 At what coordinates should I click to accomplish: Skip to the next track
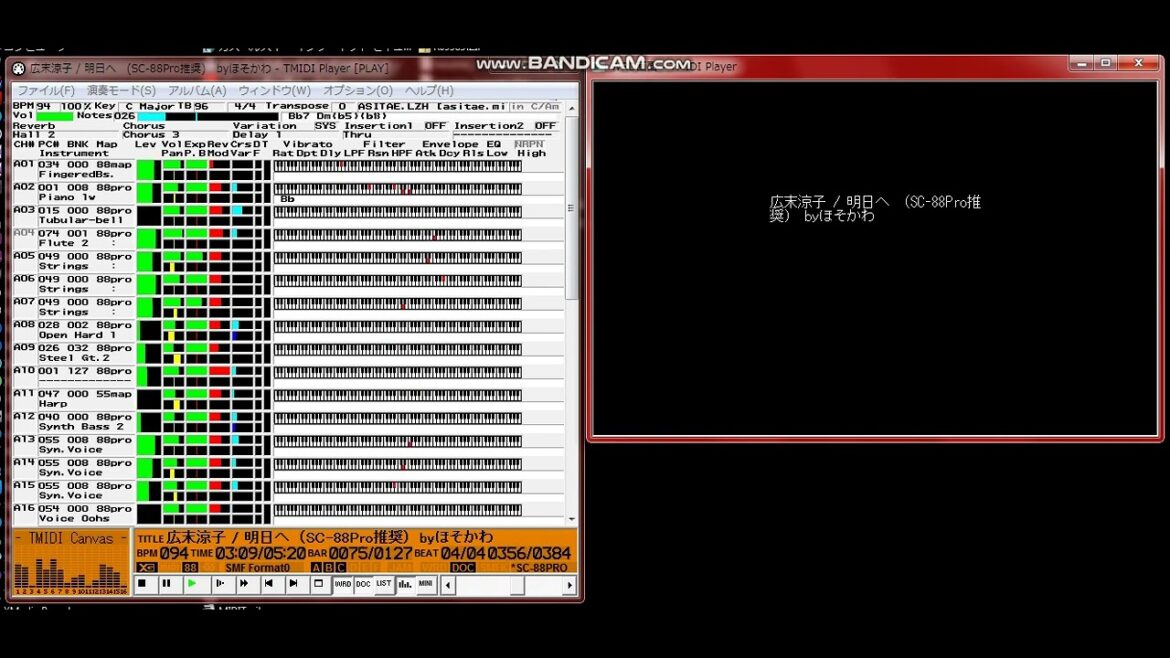pos(293,584)
